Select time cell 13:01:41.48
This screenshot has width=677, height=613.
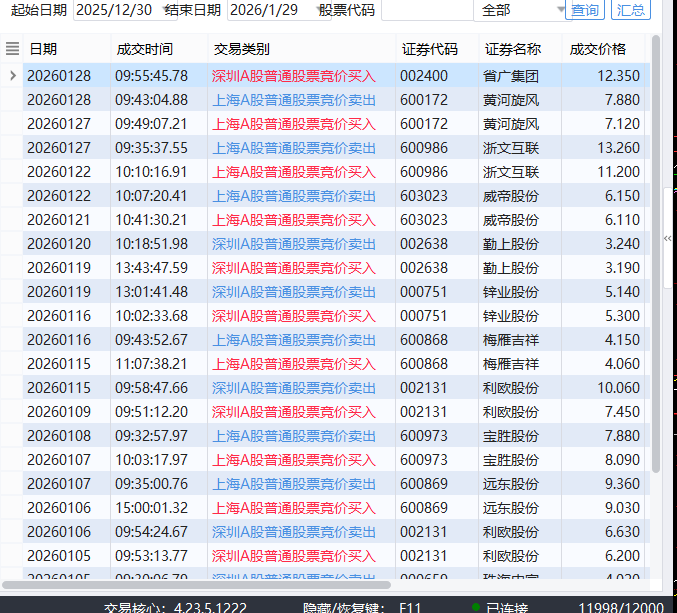point(159,292)
